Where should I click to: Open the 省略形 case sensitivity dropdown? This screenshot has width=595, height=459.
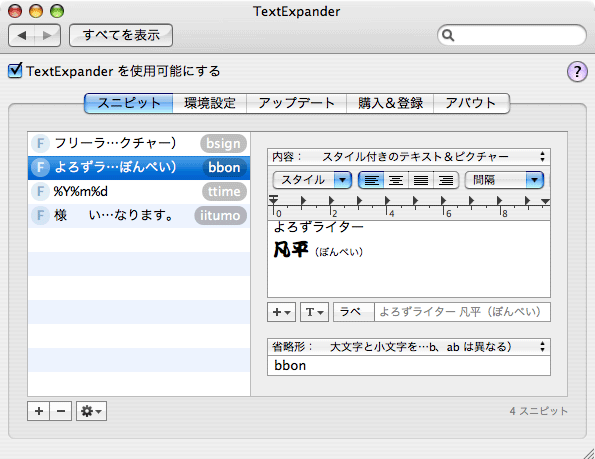click(409, 347)
